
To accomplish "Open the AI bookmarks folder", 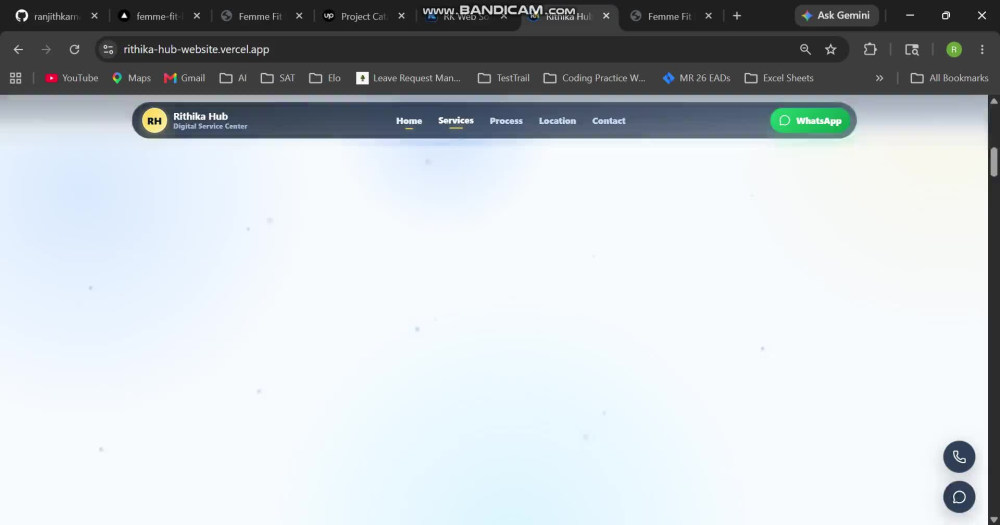I will click(x=233, y=78).
